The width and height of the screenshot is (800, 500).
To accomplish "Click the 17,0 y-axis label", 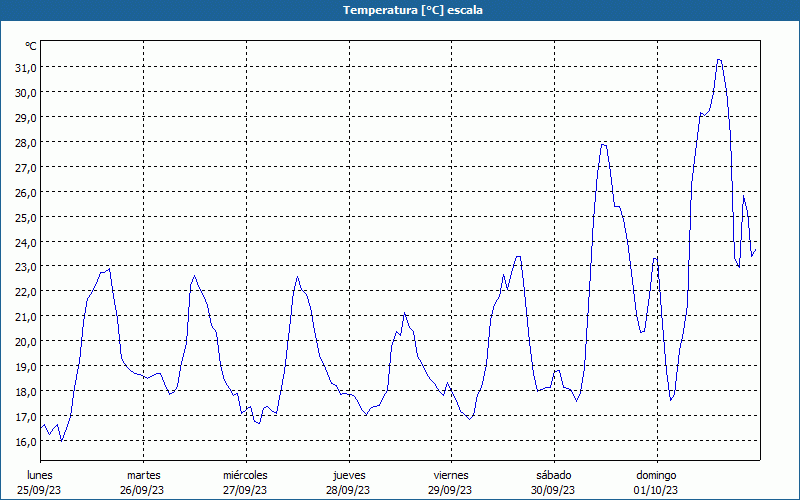I will click(26, 417).
